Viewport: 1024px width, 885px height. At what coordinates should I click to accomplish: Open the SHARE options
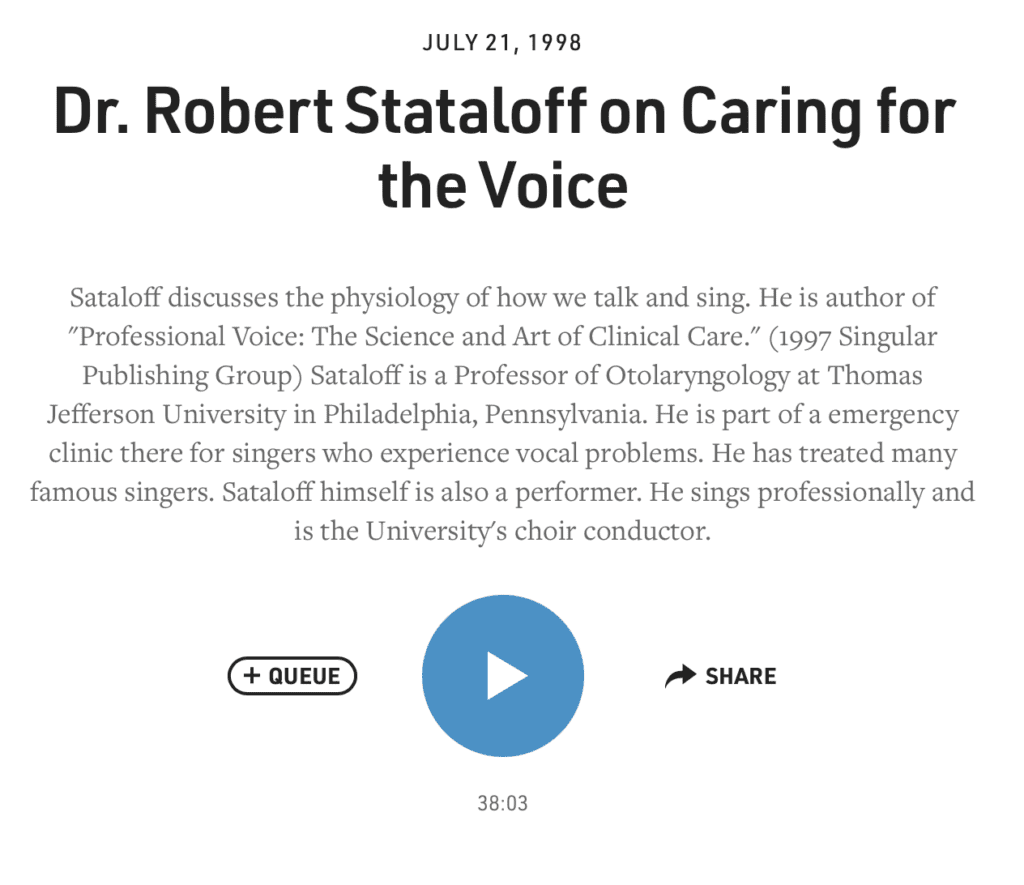[x=720, y=676]
